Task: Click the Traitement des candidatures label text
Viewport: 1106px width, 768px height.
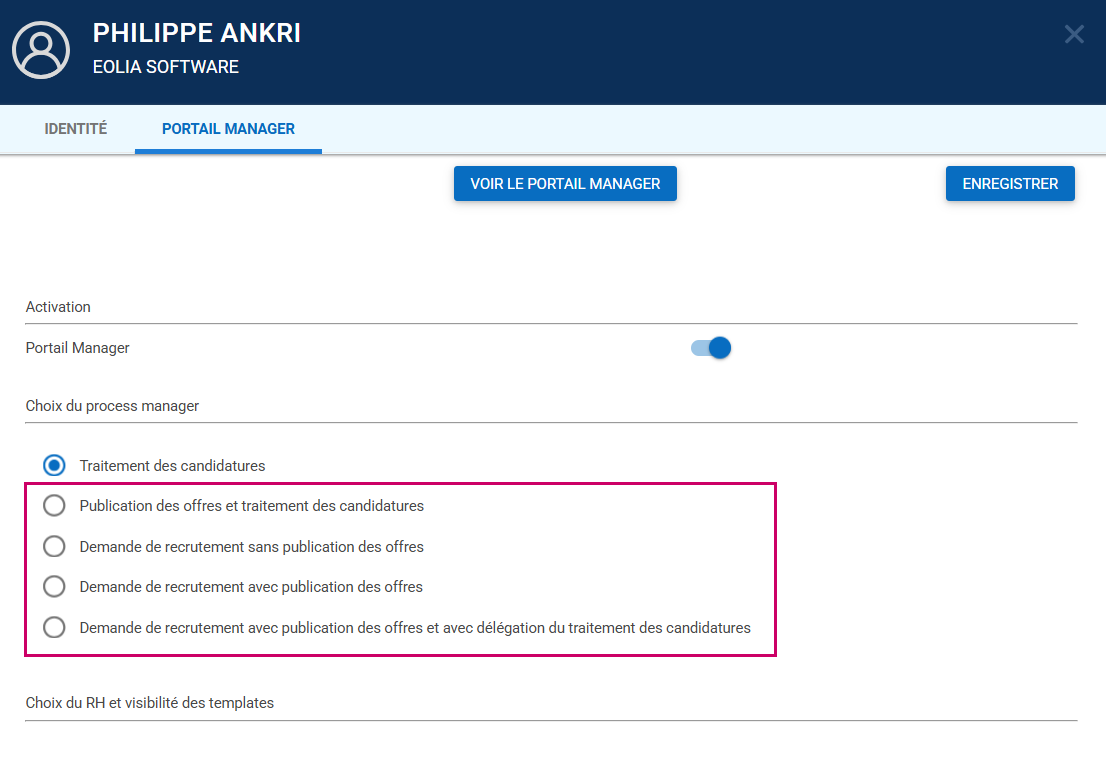Action: (172, 466)
